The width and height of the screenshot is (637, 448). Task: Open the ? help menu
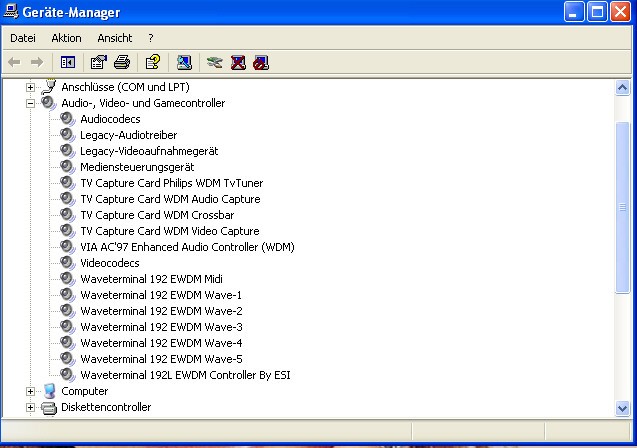151,38
